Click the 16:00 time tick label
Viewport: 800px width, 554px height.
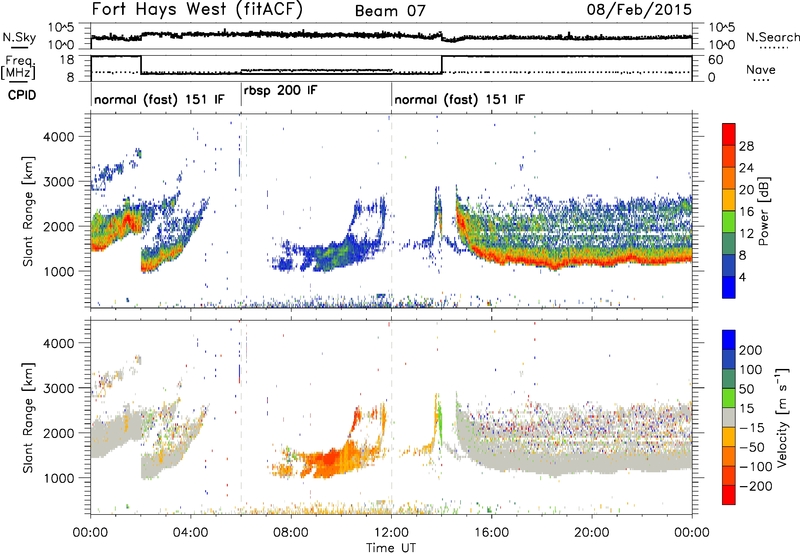[x=491, y=533]
